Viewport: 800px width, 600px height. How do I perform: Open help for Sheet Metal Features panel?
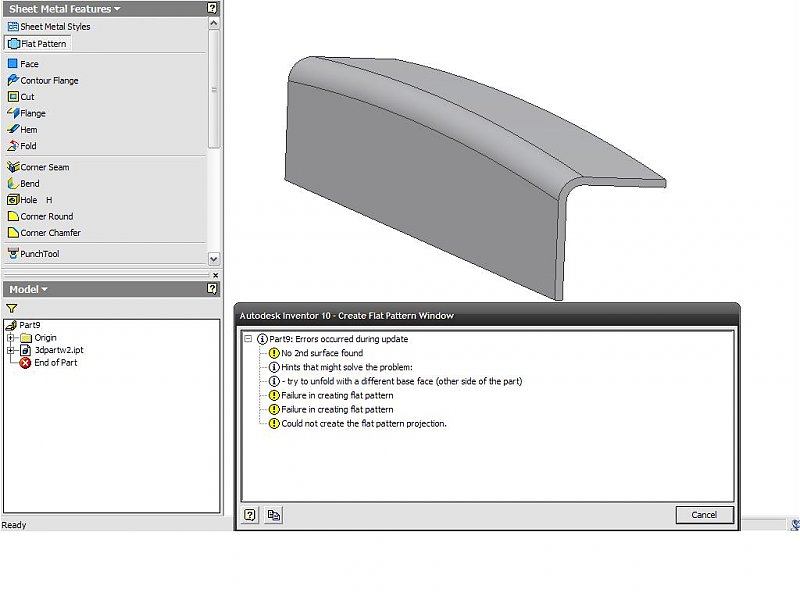[x=212, y=8]
